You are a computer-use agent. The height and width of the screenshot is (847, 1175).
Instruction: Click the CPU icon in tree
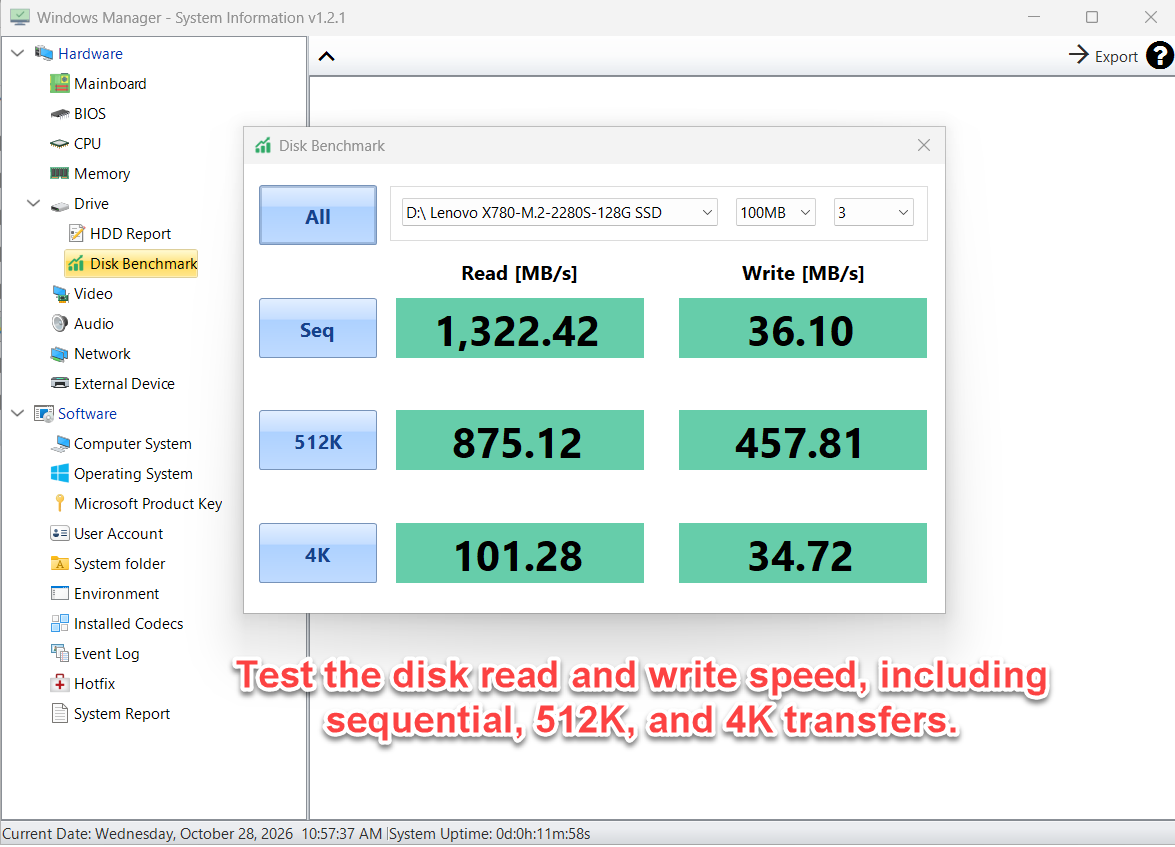coord(59,144)
